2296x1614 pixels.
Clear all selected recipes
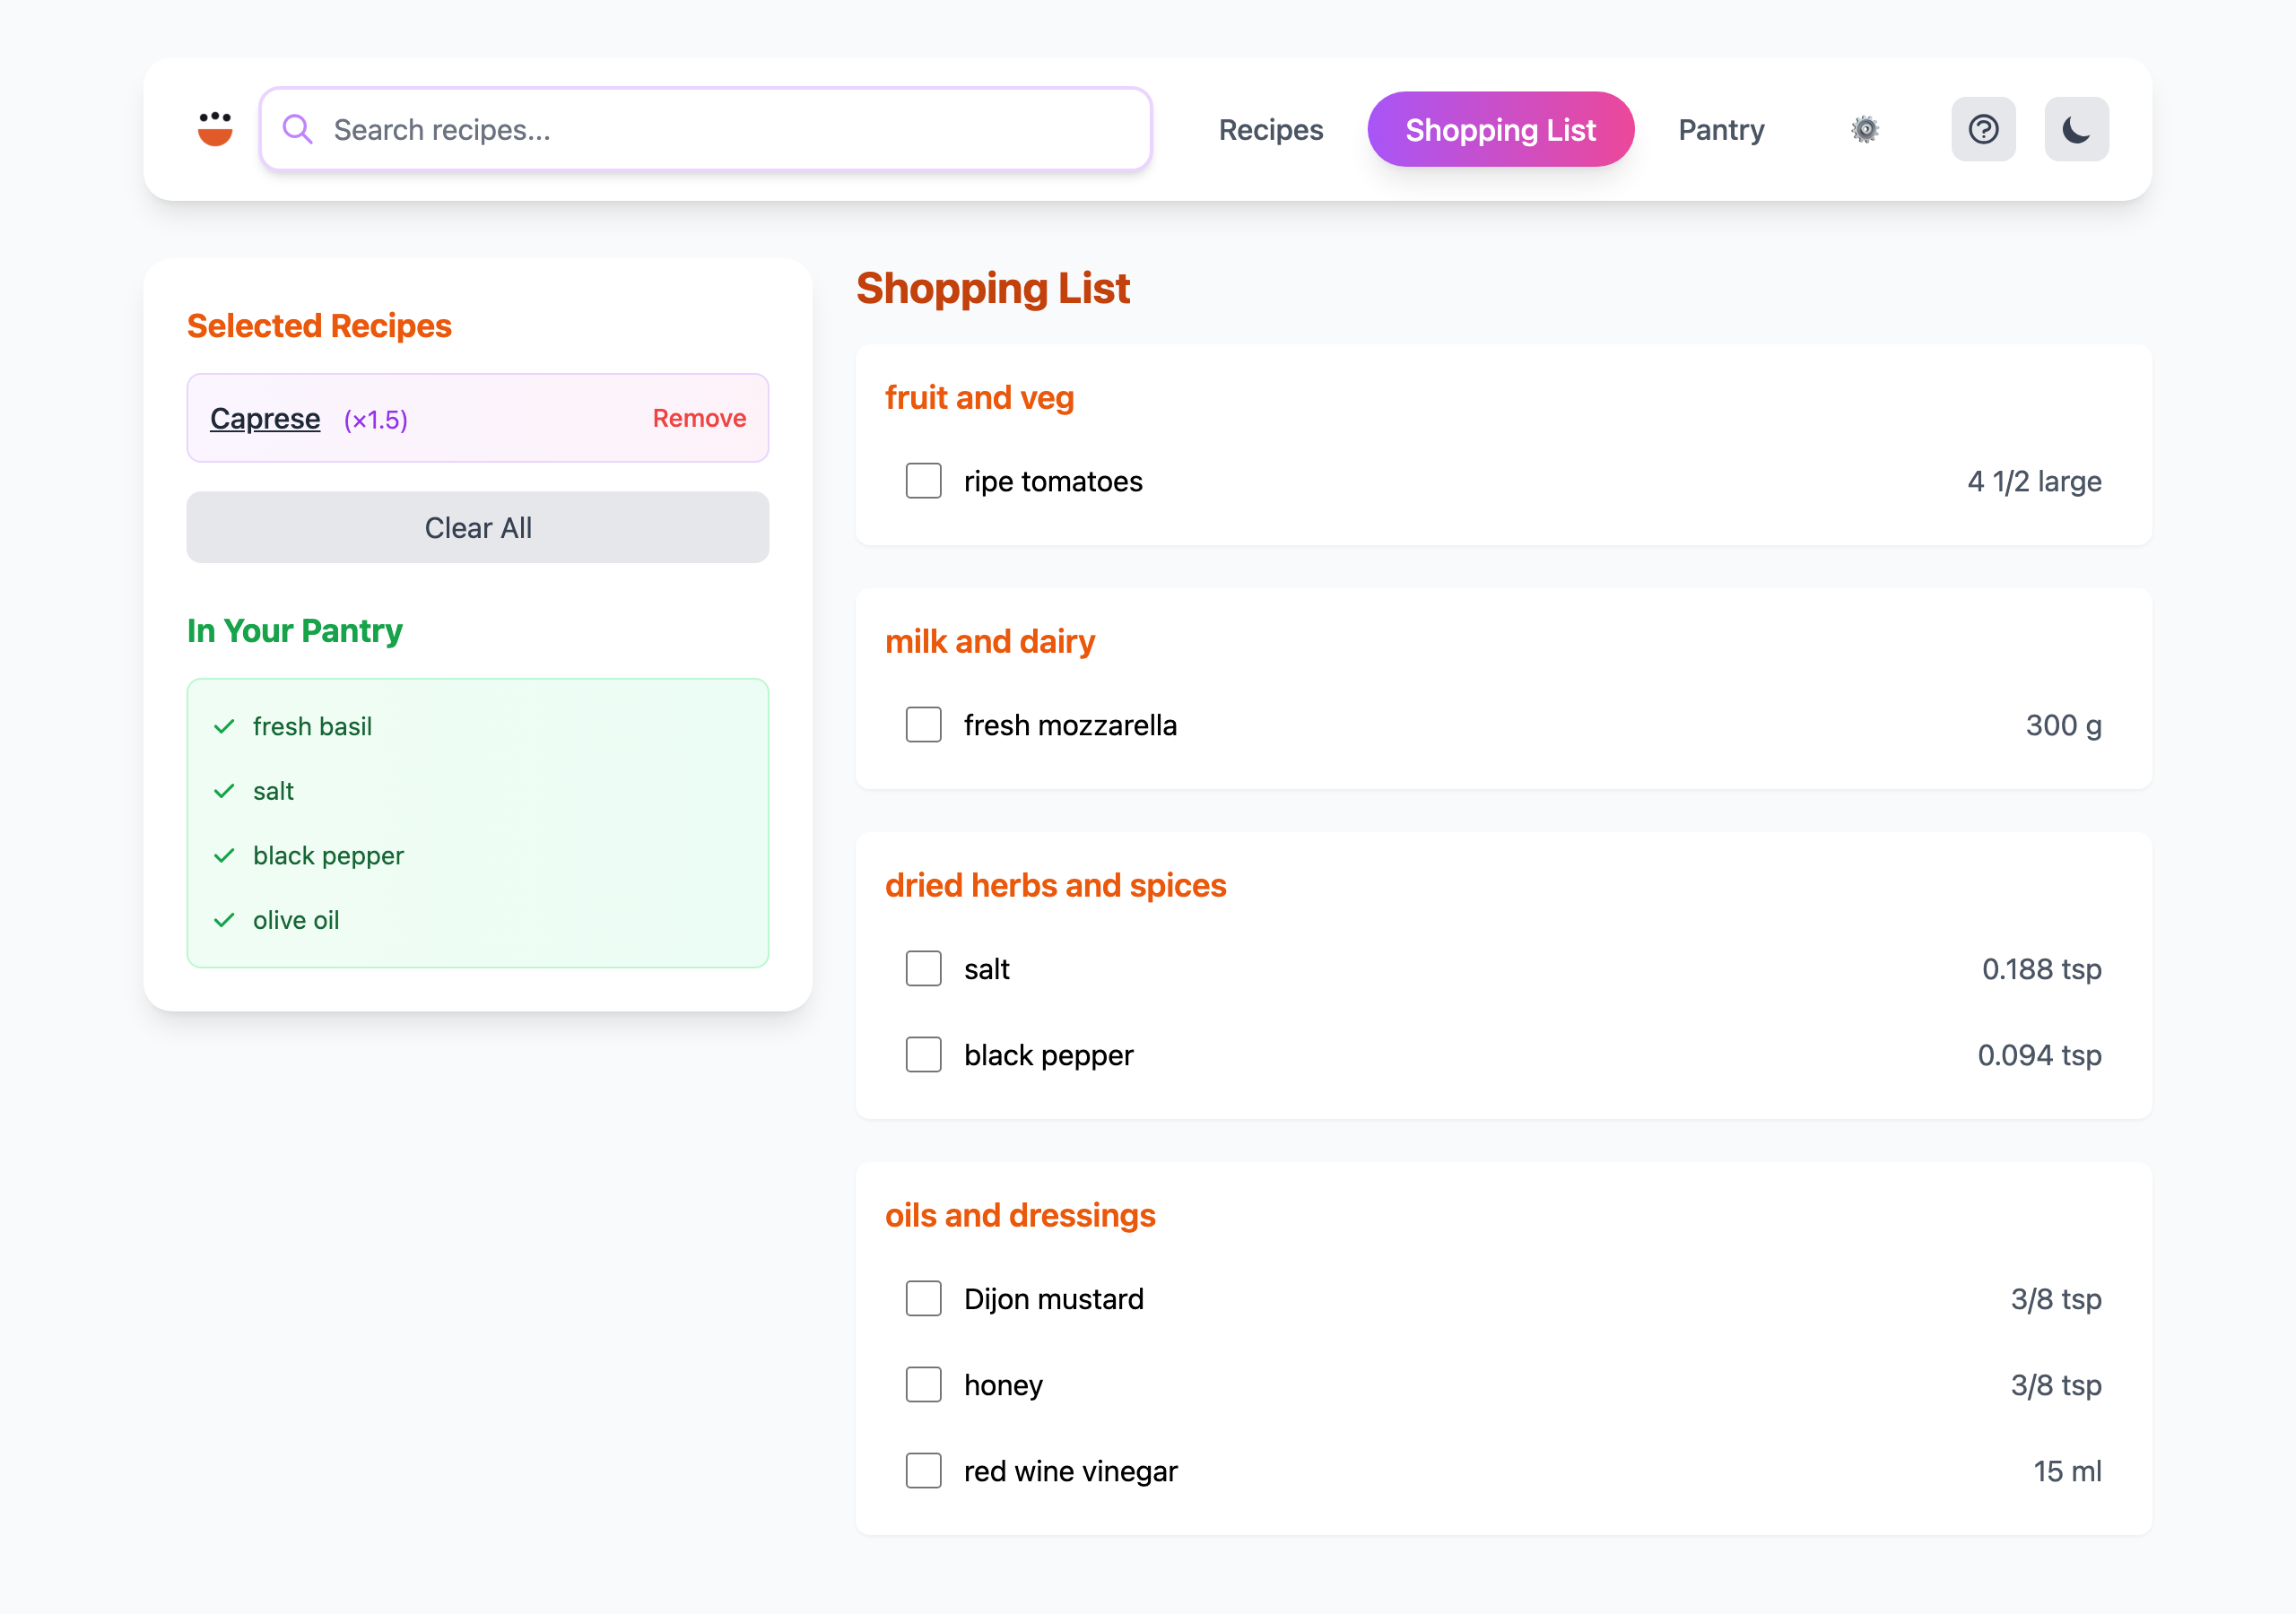pos(477,527)
